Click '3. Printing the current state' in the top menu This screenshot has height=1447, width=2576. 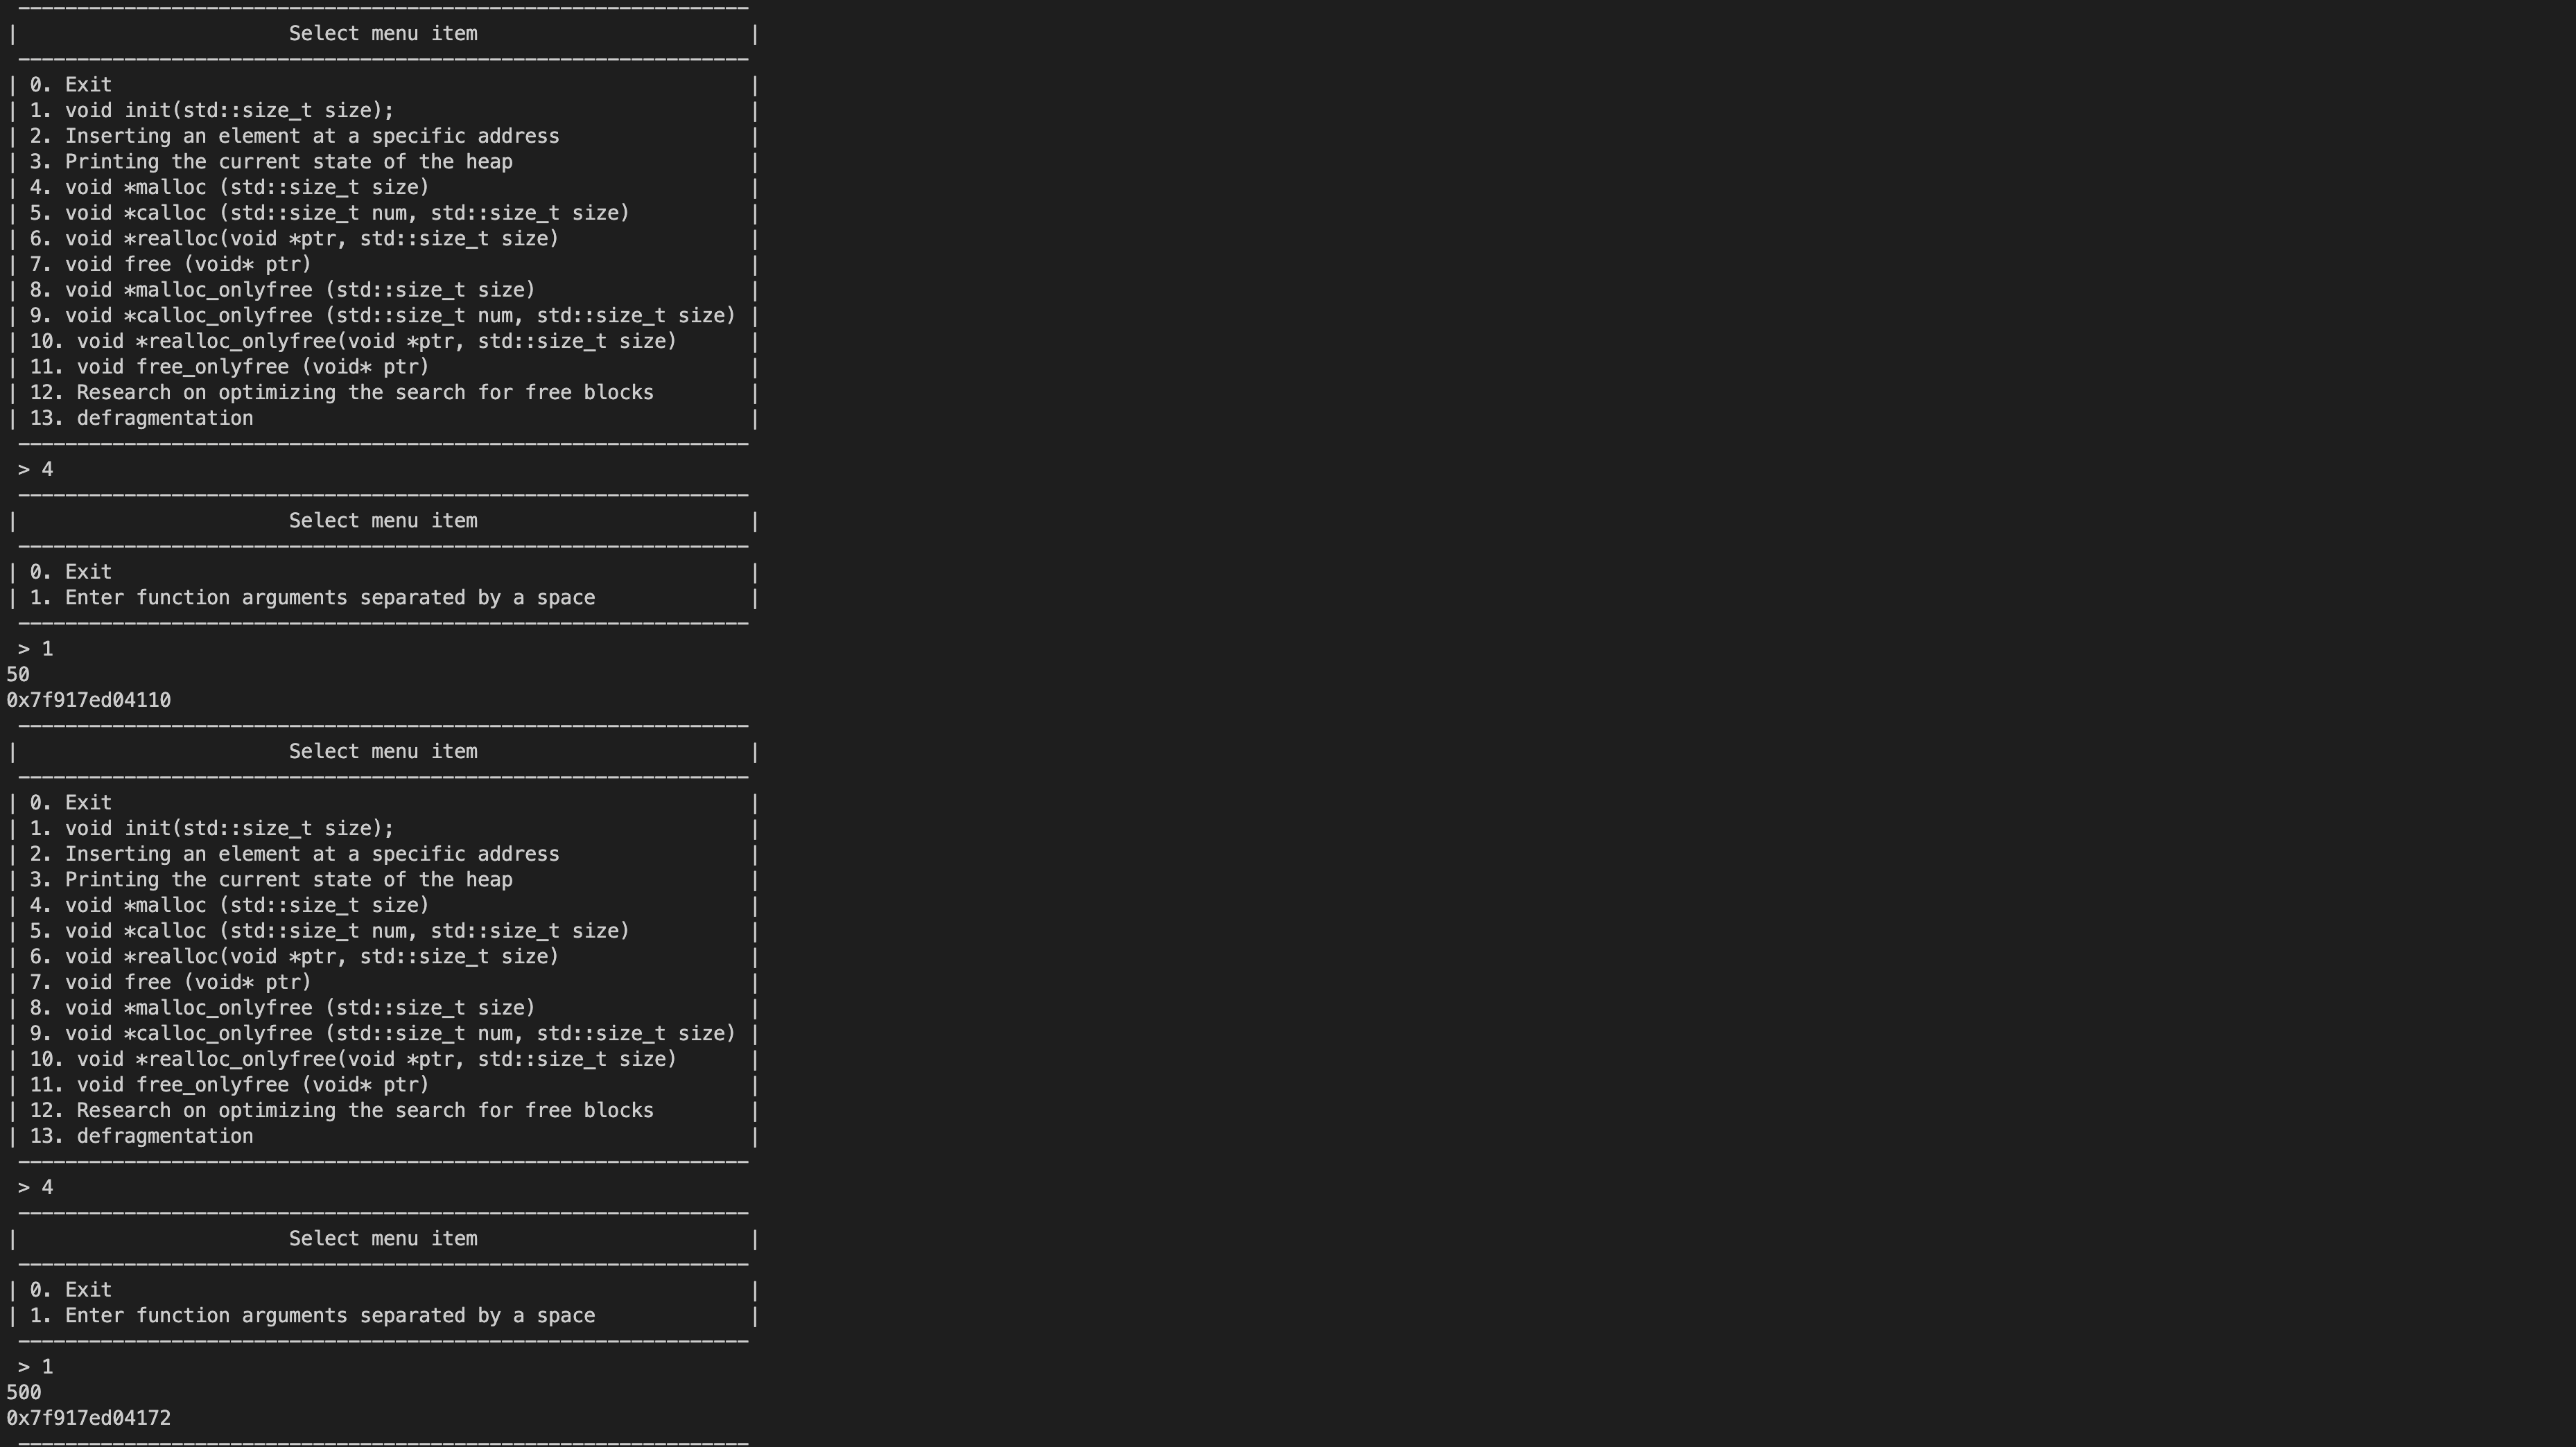271,162
